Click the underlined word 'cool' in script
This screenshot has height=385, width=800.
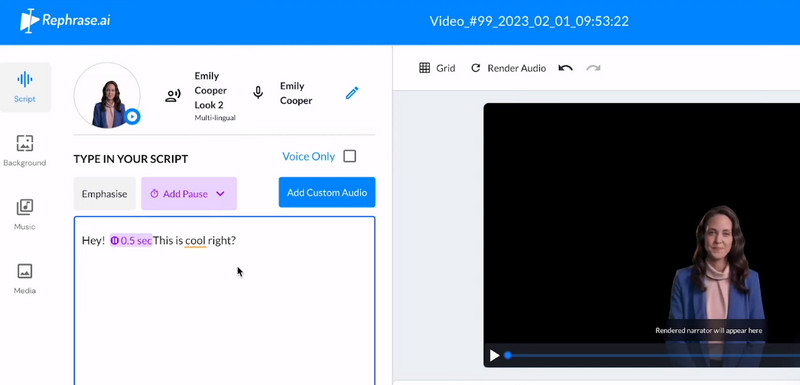(195, 240)
